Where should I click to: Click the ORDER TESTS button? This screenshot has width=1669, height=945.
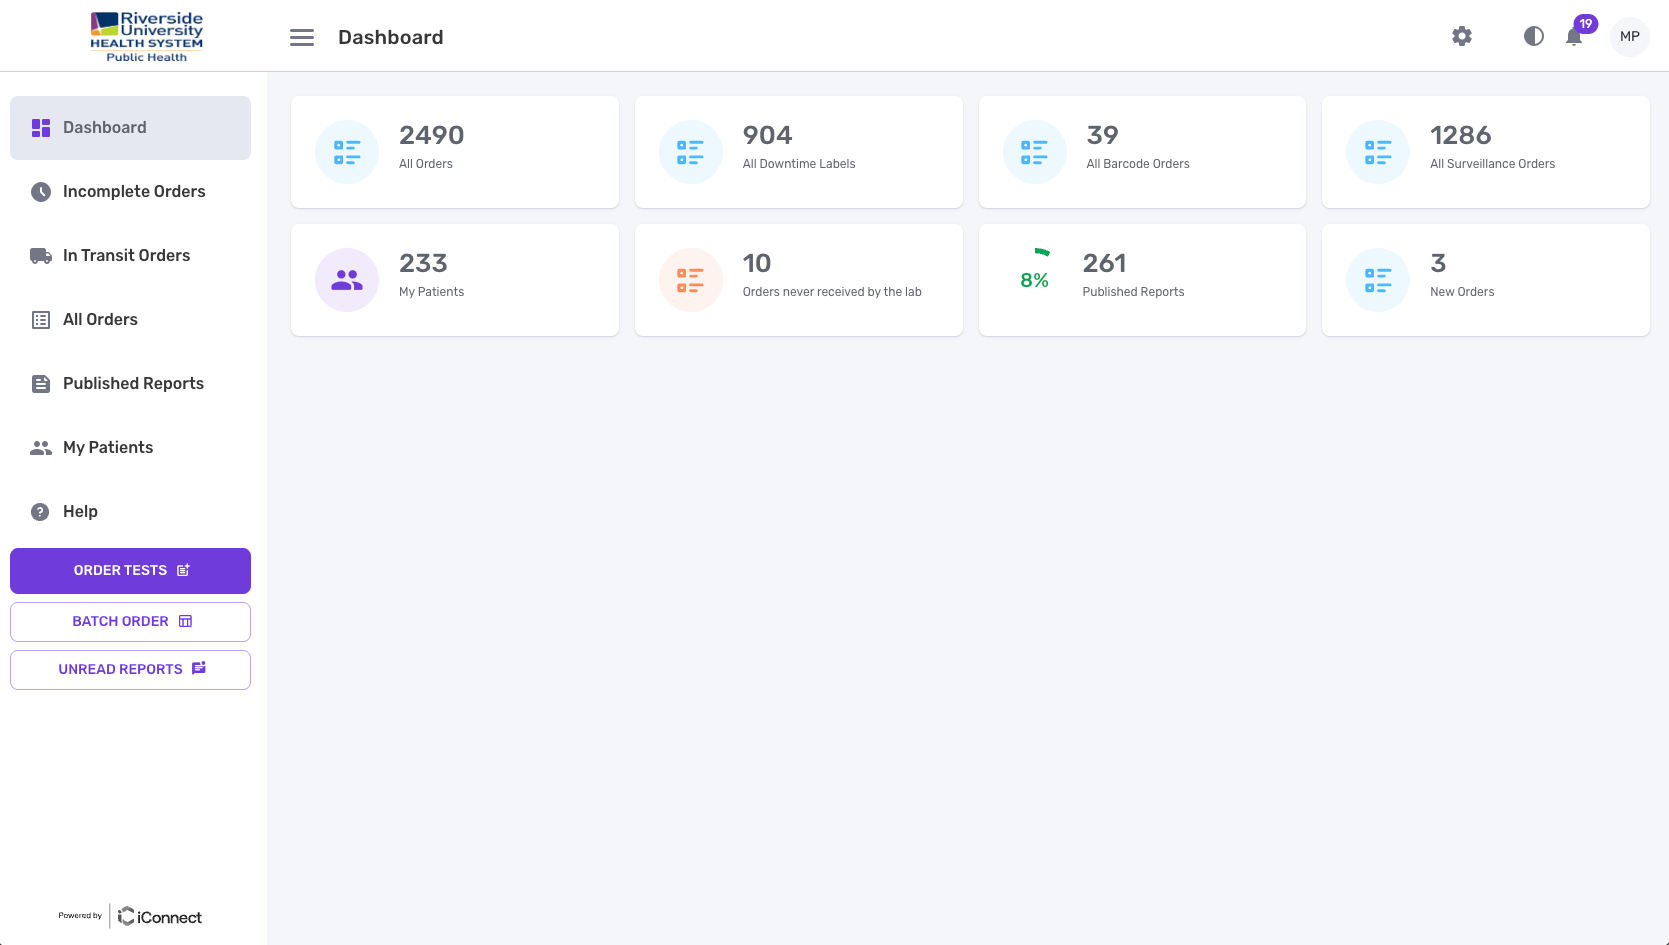pos(130,570)
